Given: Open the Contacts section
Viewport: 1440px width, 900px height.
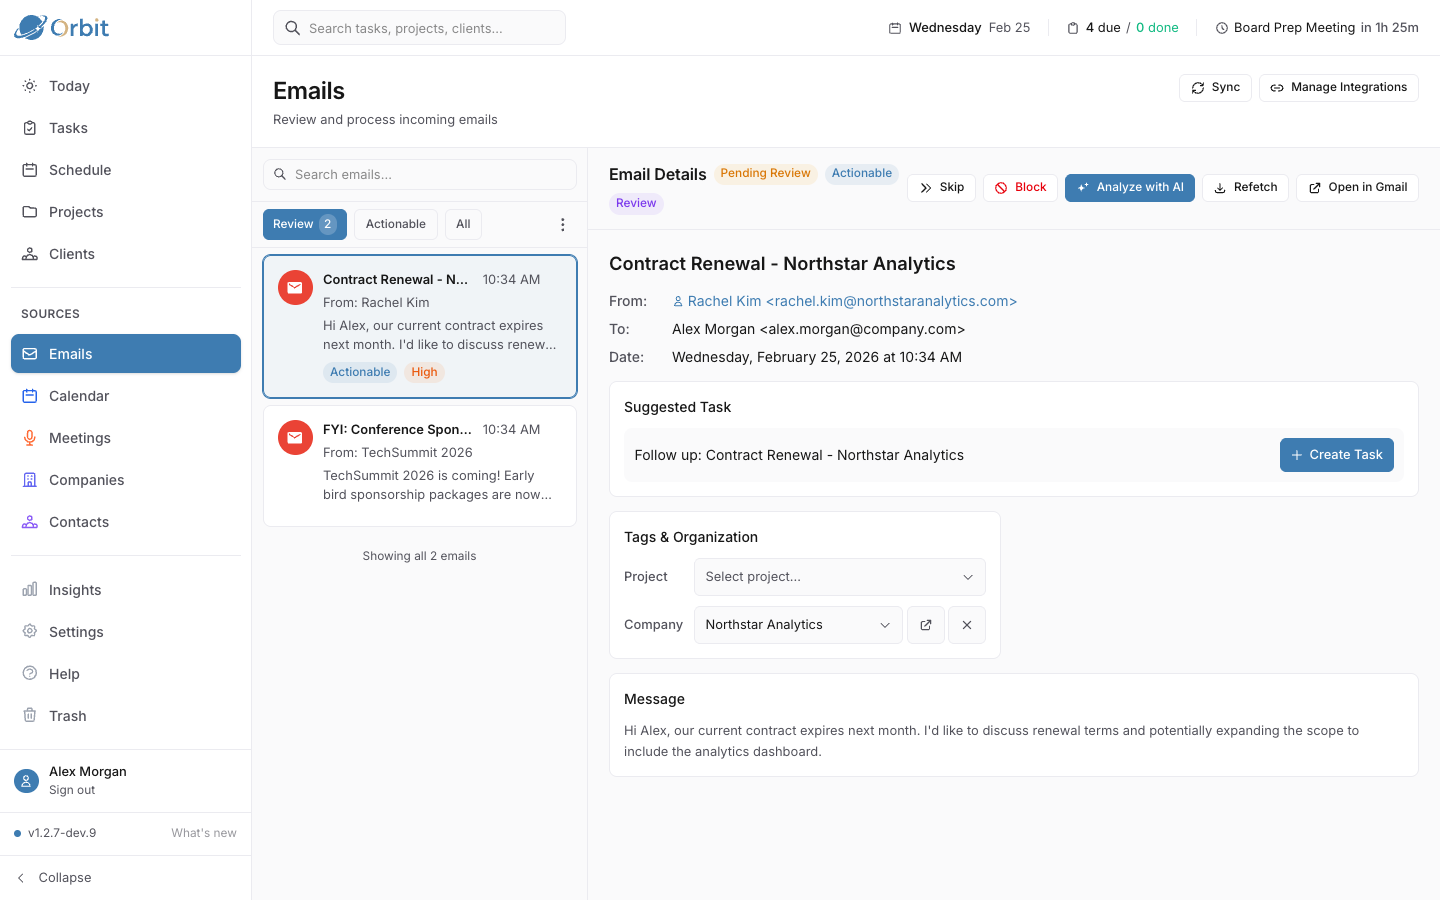Looking at the screenshot, I should pyautogui.click(x=80, y=521).
